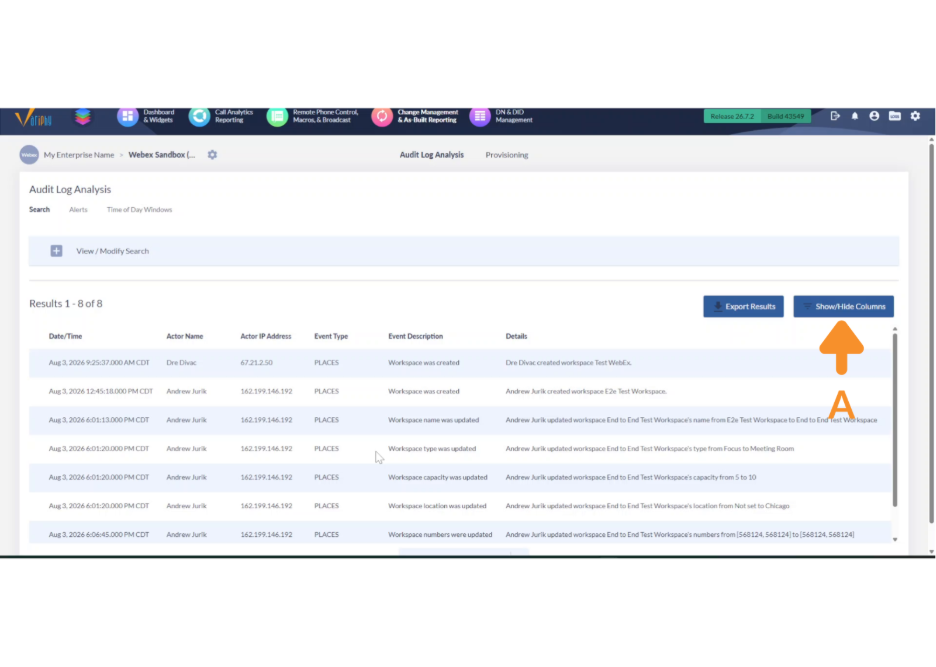Screen dimensions: 936x667
Task: Open Dashboard & Widgets icon
Action: click(128, 116)
